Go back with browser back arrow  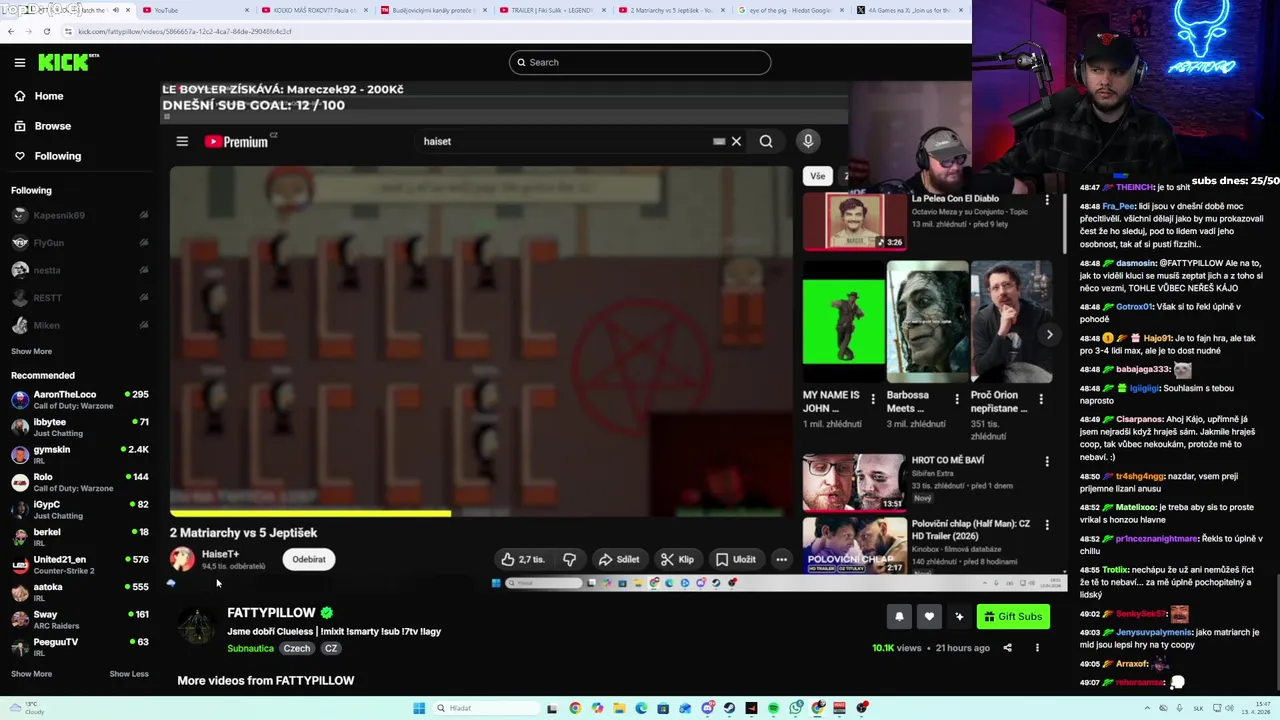tap(10, 31)
